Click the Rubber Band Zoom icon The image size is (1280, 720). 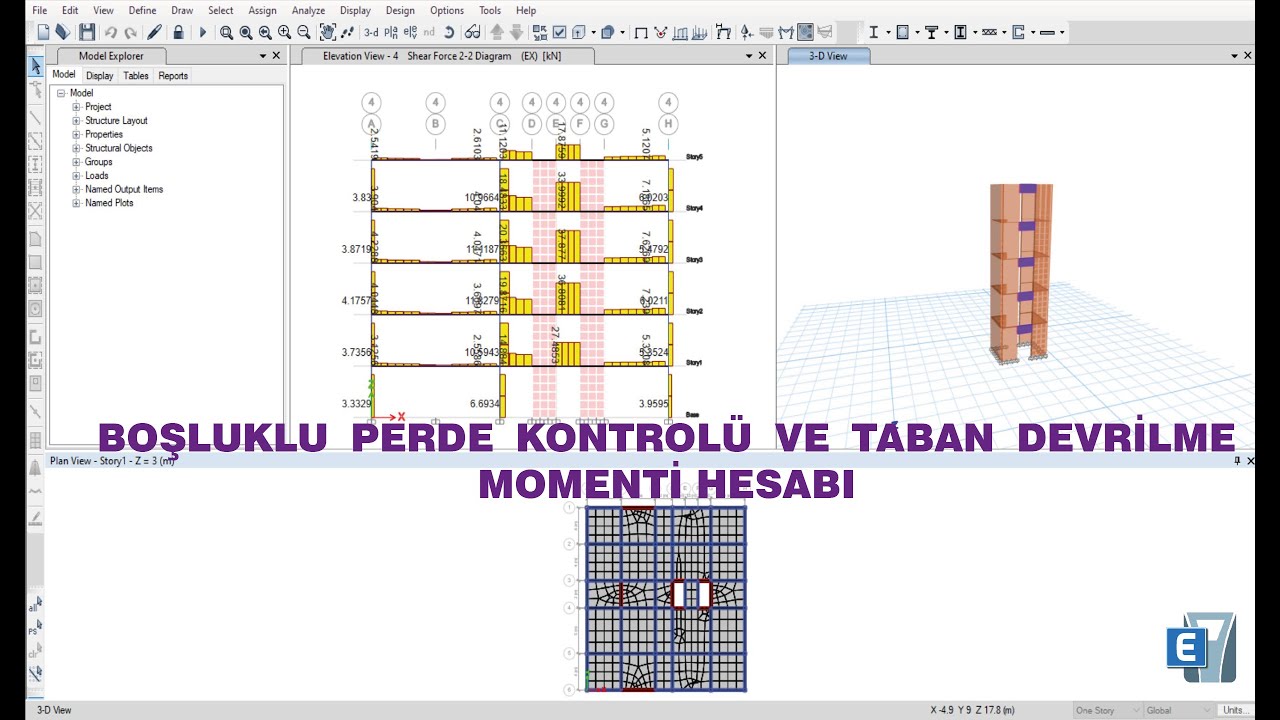(x=226, y=32)
